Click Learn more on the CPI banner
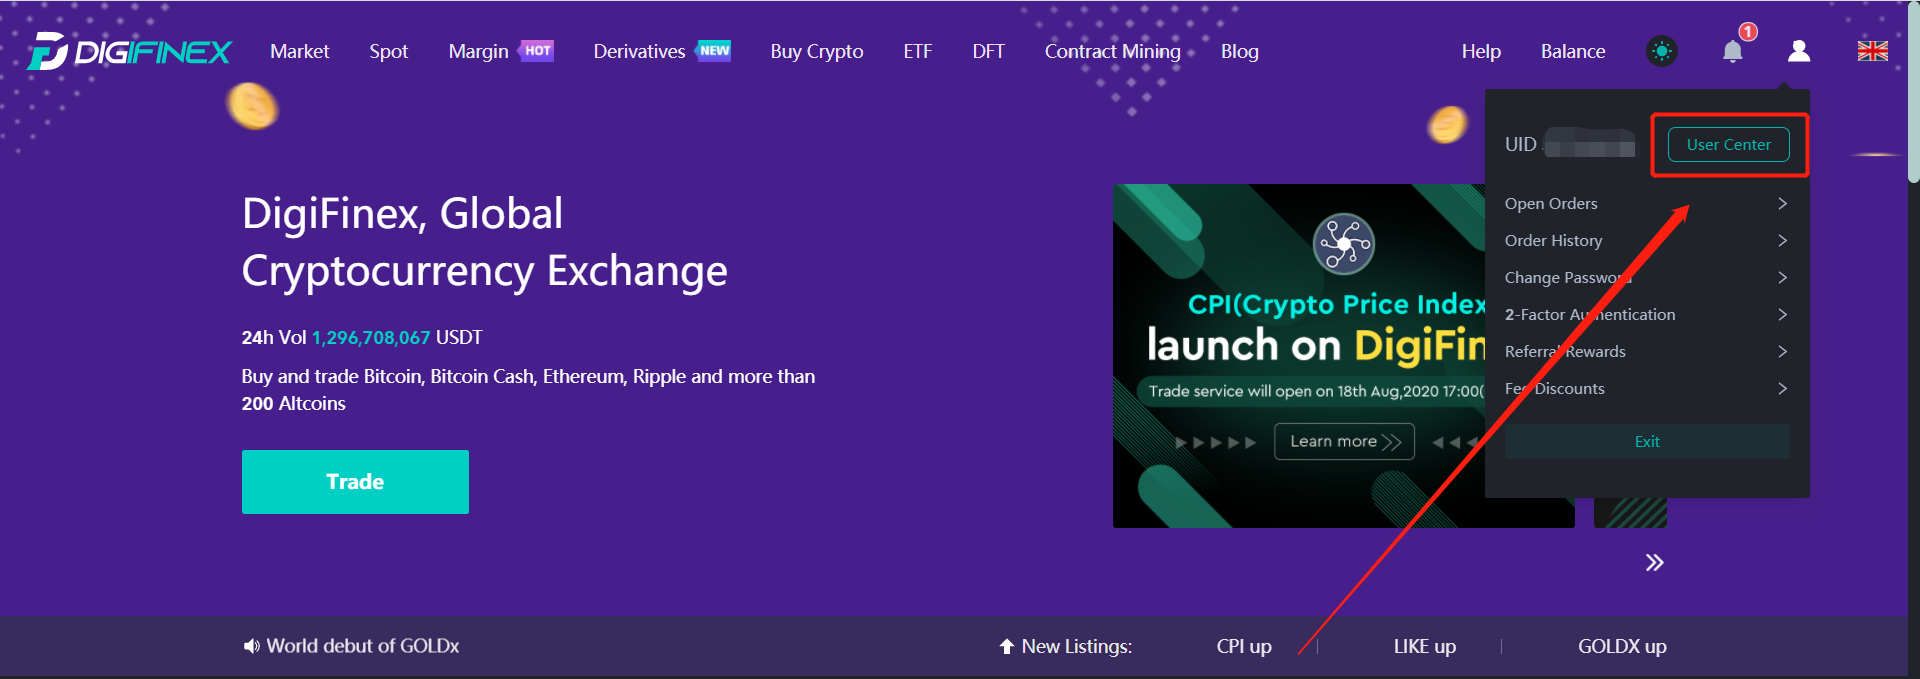 tap(1344, 441)
